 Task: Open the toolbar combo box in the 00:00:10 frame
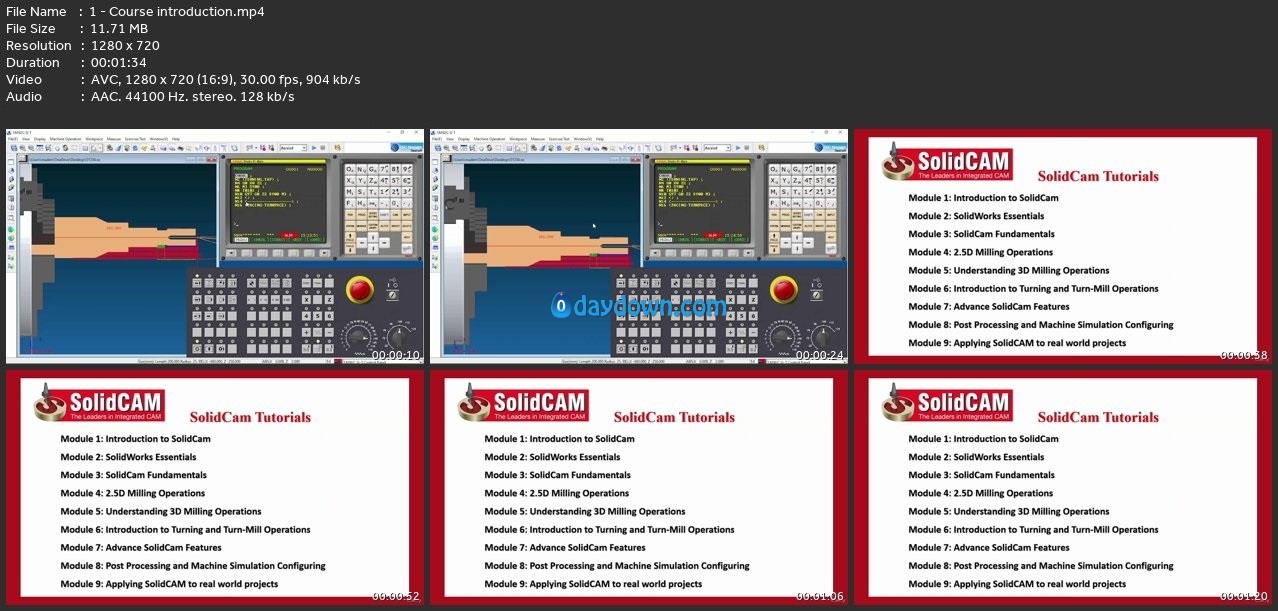click(x=293, y=148)
